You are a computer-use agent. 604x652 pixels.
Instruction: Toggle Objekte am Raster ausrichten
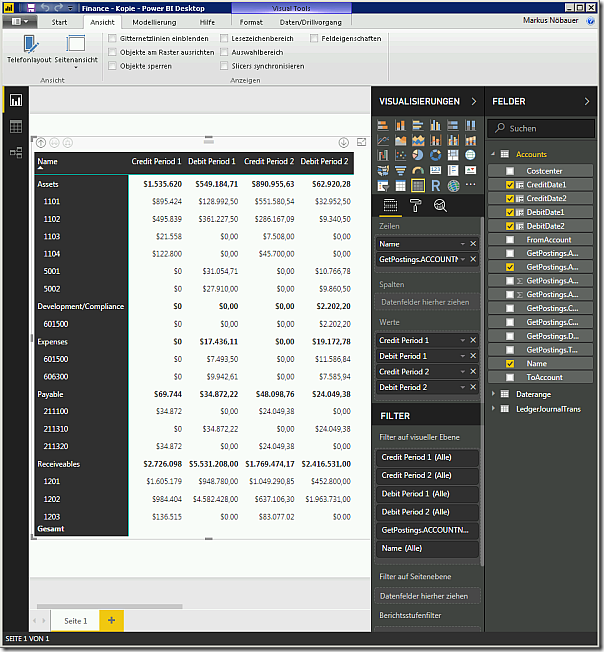coord(112,52)
